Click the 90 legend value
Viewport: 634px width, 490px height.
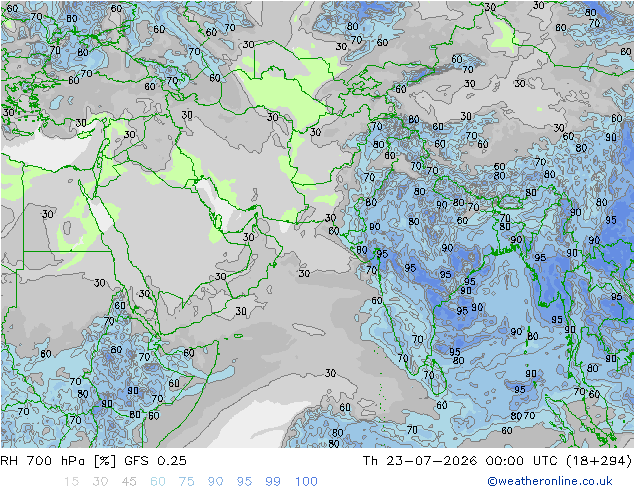216,482
